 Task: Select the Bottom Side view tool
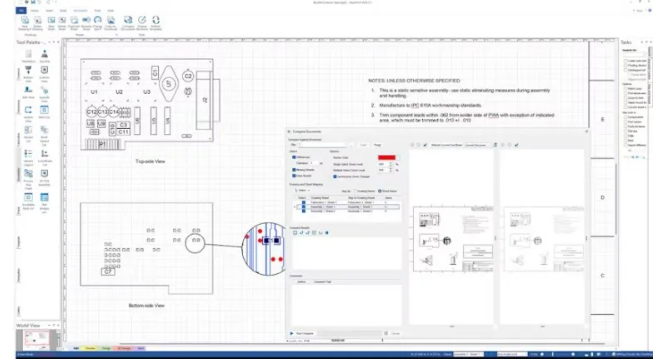pos(28,73)
